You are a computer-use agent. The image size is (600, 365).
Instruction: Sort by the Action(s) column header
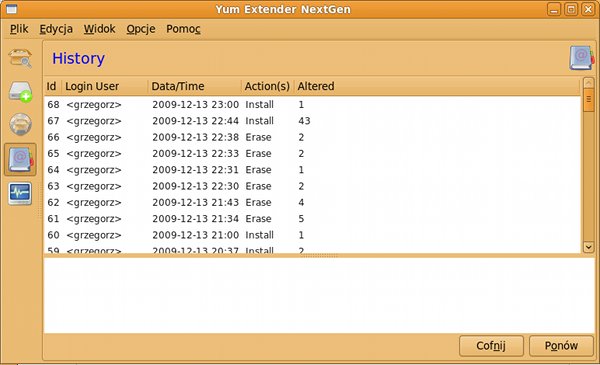pyautogui.click(x=267, y=86)
